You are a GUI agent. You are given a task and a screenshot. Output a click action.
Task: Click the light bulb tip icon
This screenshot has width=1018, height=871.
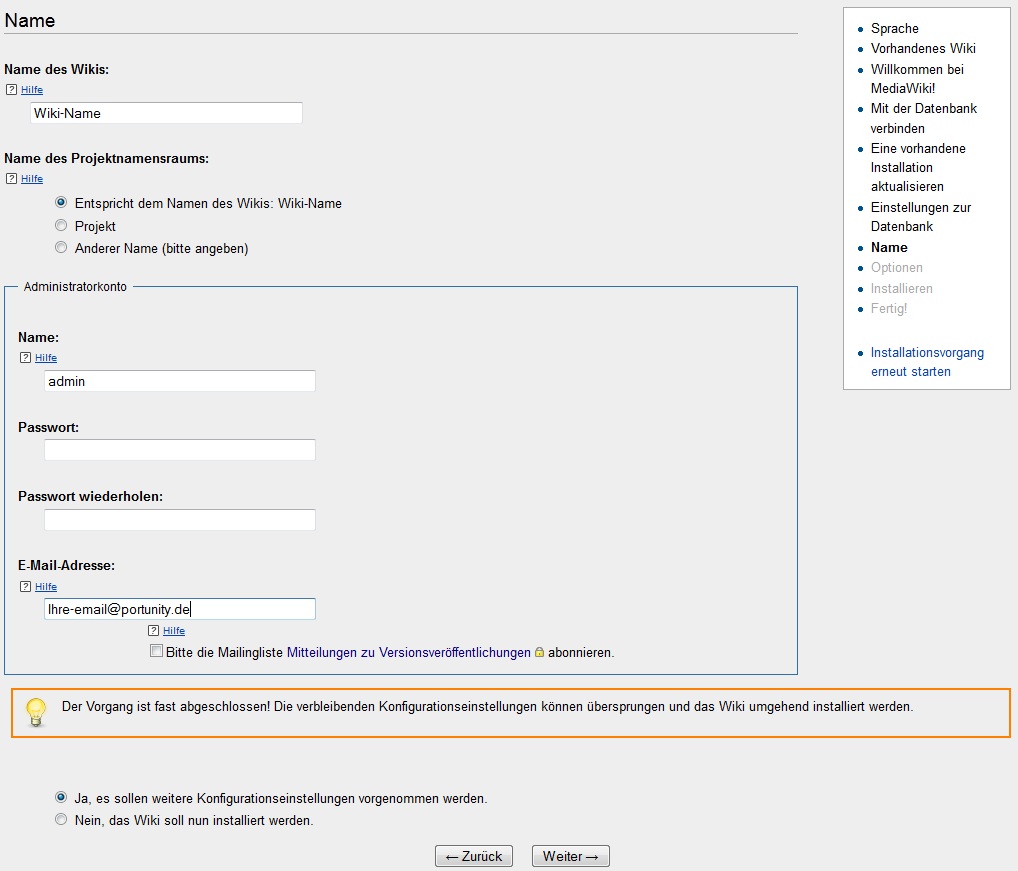point(37,711)
